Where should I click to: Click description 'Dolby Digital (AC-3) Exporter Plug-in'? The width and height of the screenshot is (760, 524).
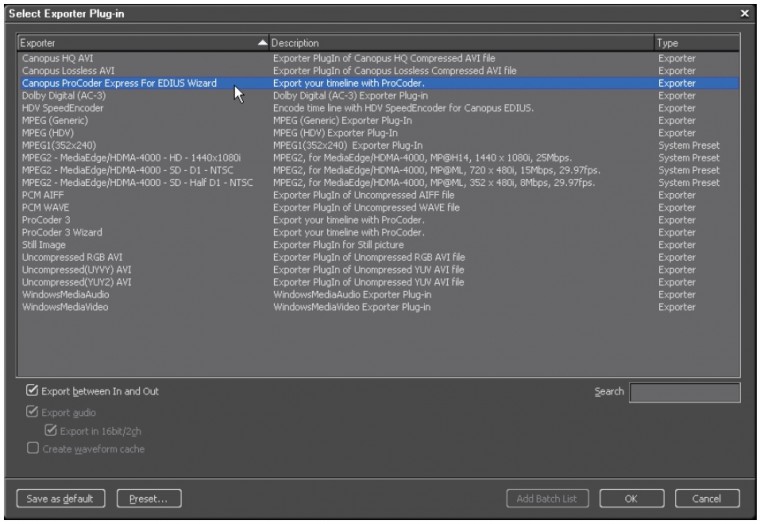[350, 95]
